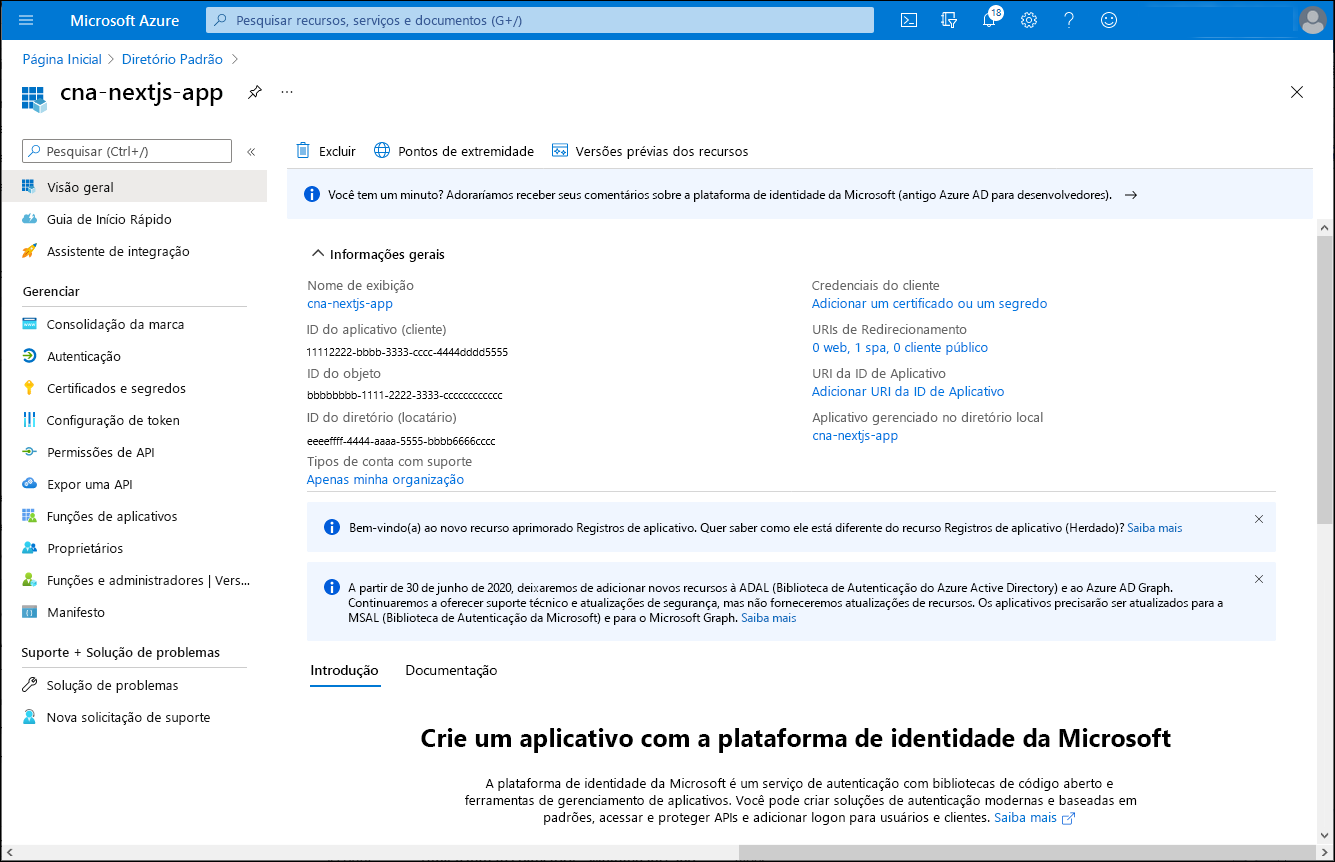This screenshot has height=862, width=1335.
Task: Click the Pontos de extremidade globe icon
Action: pos(382,151)
